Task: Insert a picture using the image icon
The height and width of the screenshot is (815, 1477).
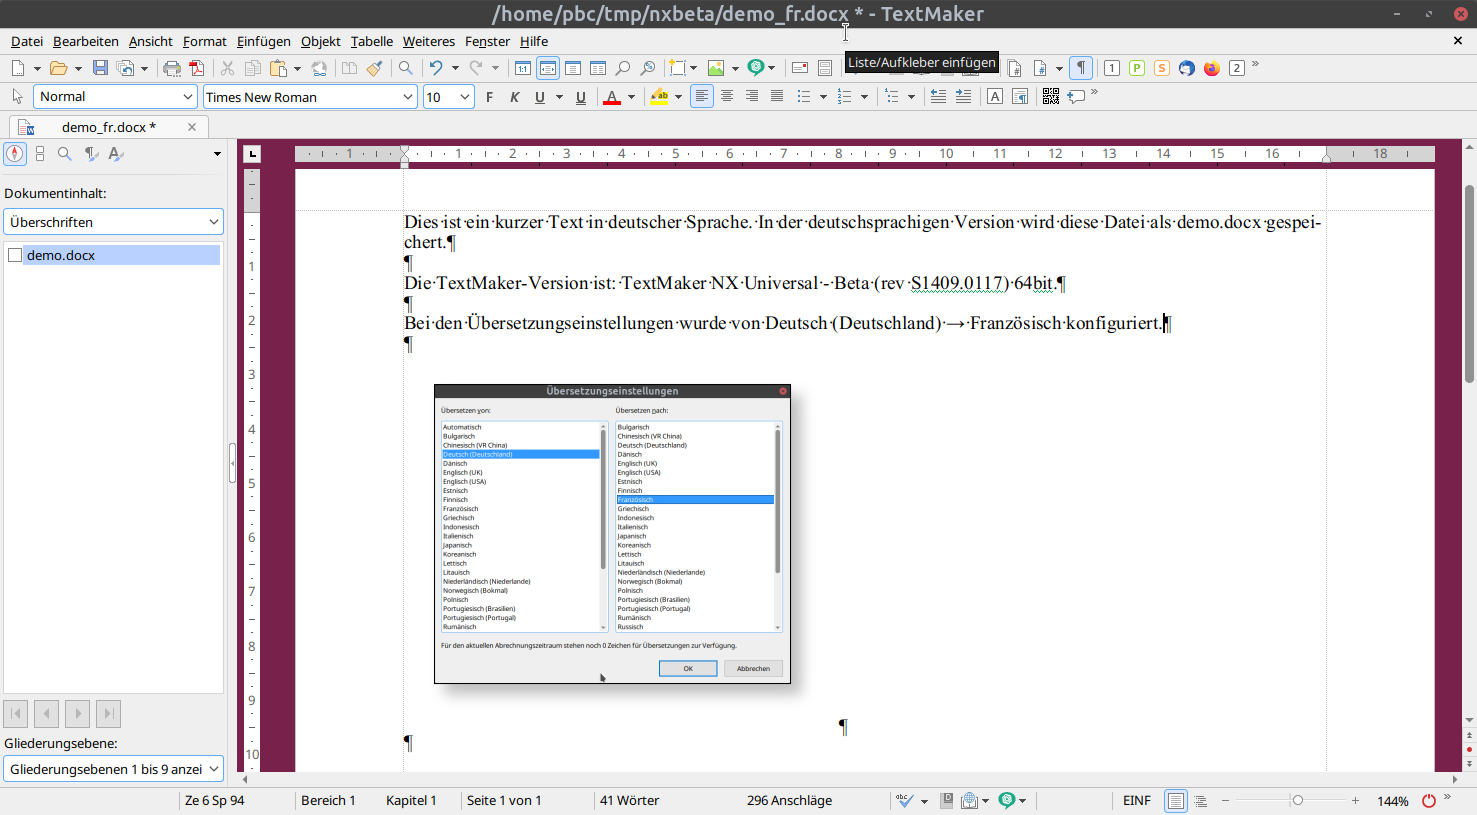Action: 716,68
